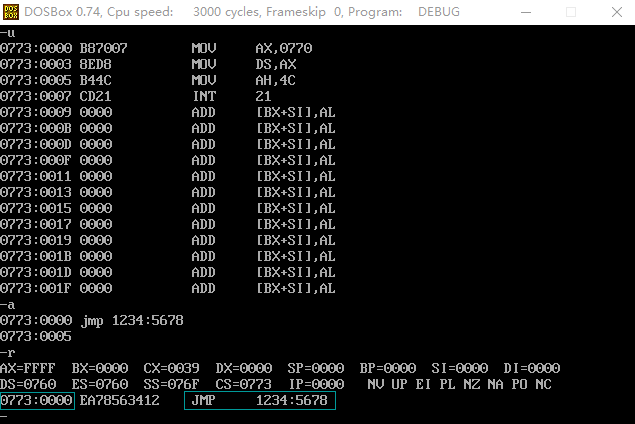The image size is (635, 424).
Task: Click register value BP=0000
Action: tap(388, 369)
